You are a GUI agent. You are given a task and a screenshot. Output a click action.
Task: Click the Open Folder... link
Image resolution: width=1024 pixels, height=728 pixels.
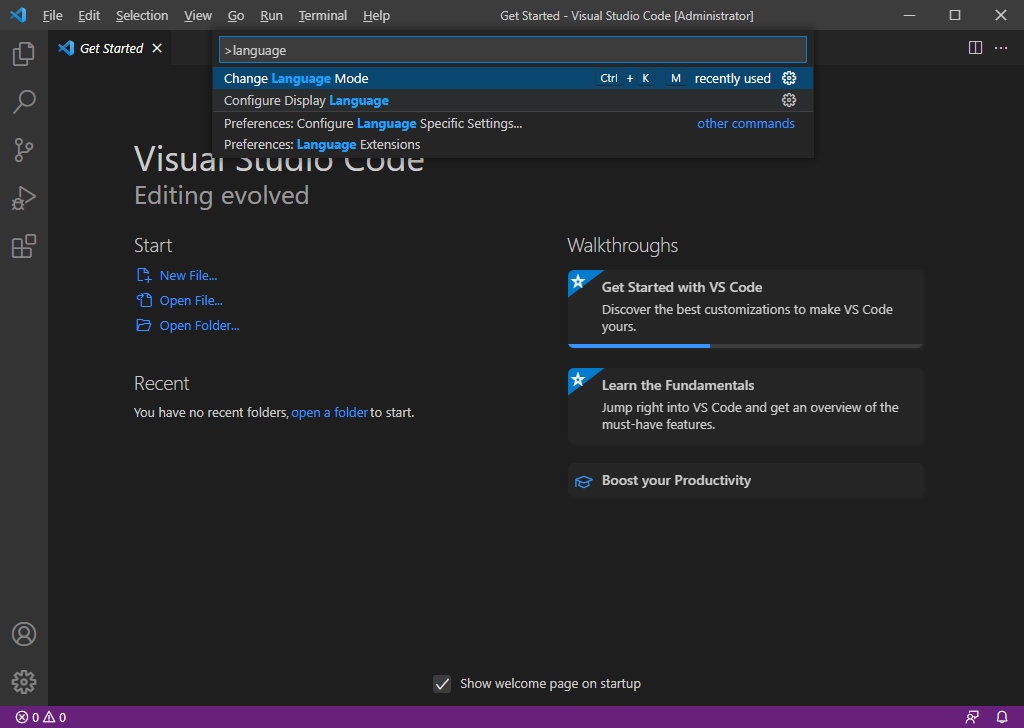point(199,325)
